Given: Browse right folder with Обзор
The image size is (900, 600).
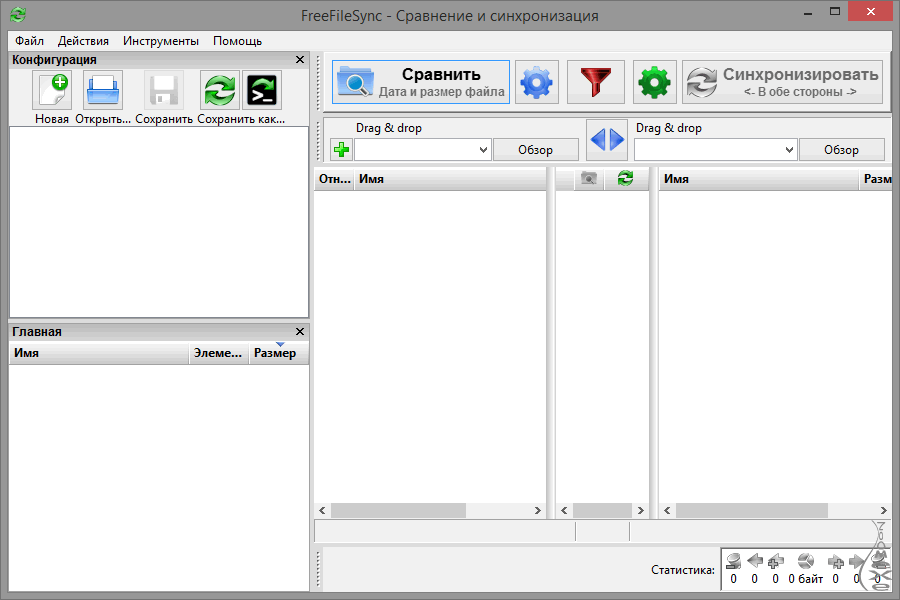Looking at the screenshot, I should (841, 150).
